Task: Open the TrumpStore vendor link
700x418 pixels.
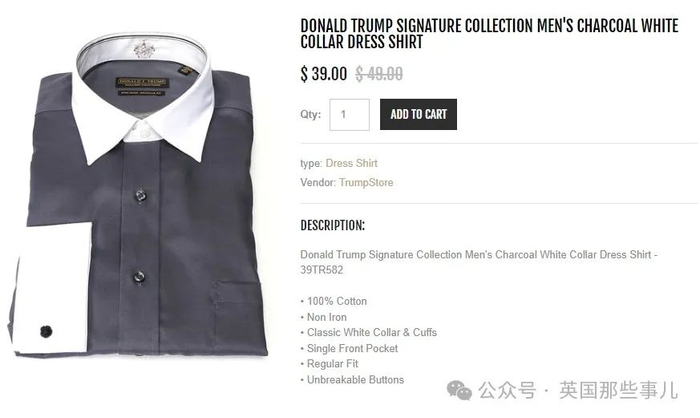Action: 366,182
